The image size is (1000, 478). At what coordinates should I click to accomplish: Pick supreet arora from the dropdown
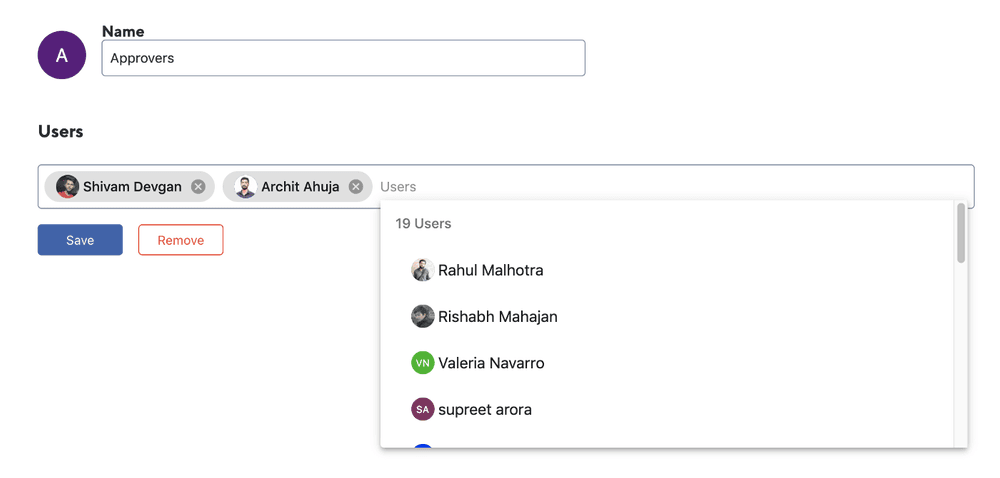coord(485,409)
